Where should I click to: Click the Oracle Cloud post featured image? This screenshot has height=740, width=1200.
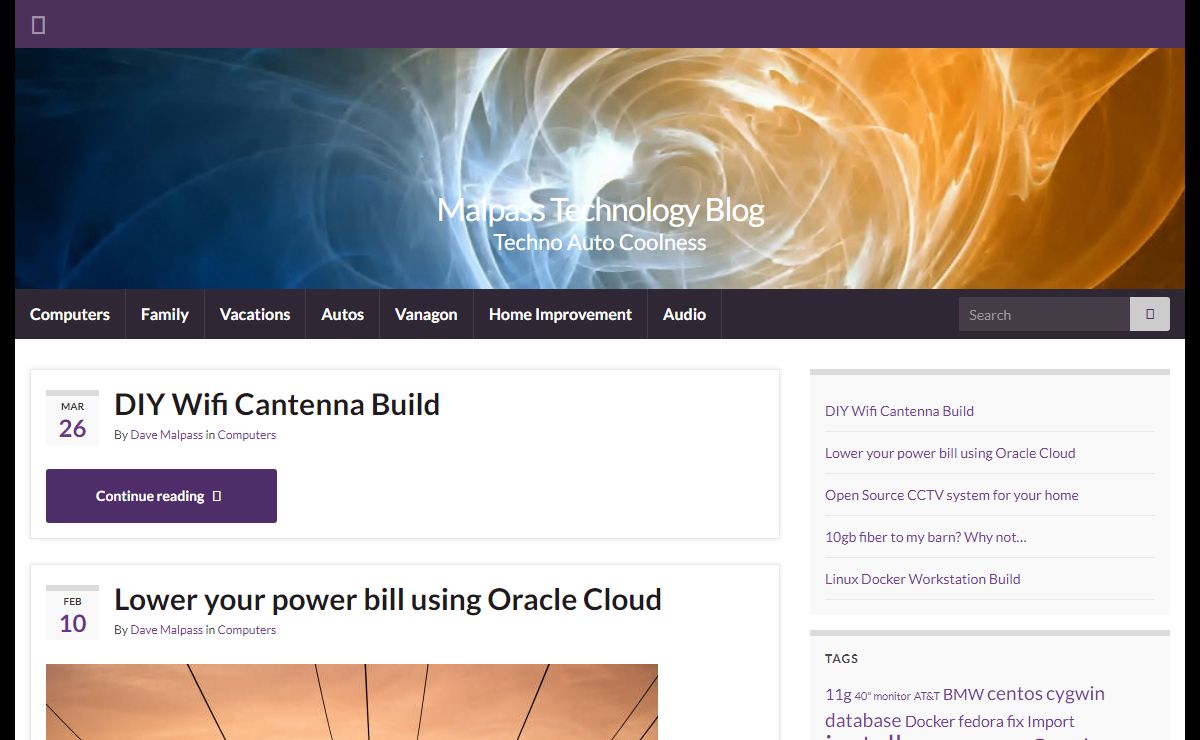[352, 702]
